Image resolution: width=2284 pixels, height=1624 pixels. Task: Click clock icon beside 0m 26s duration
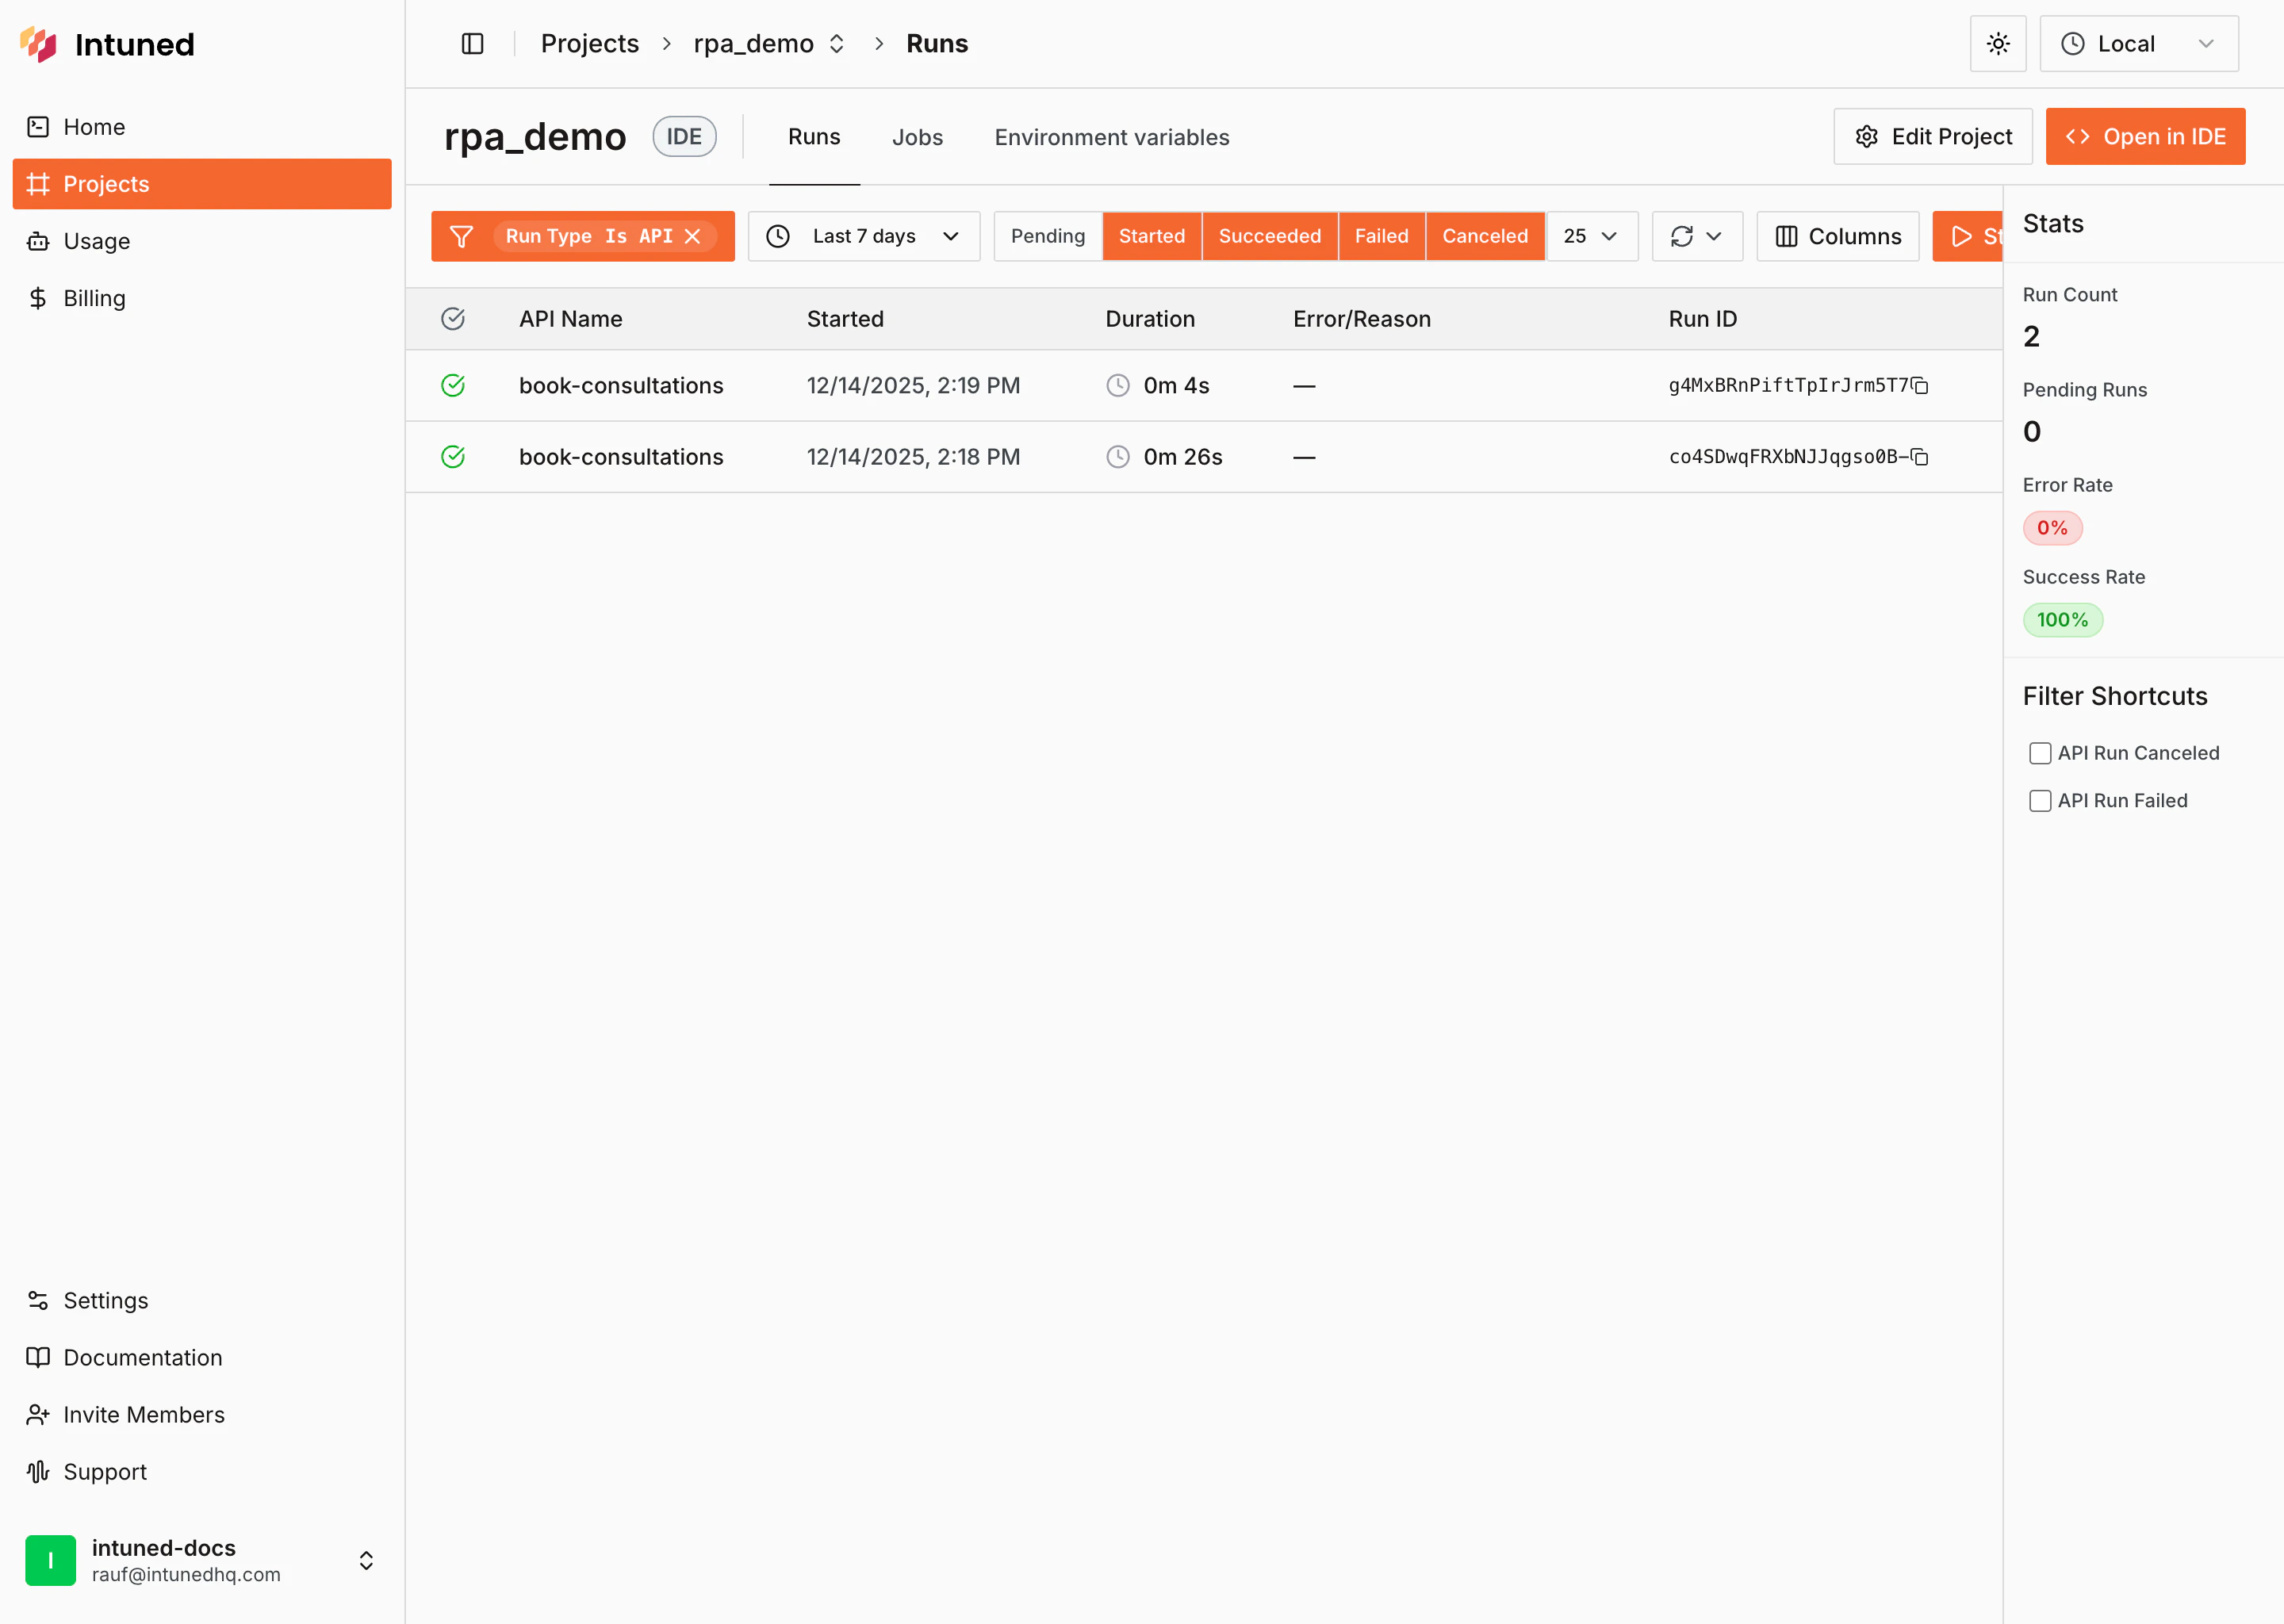[1118, 457]
